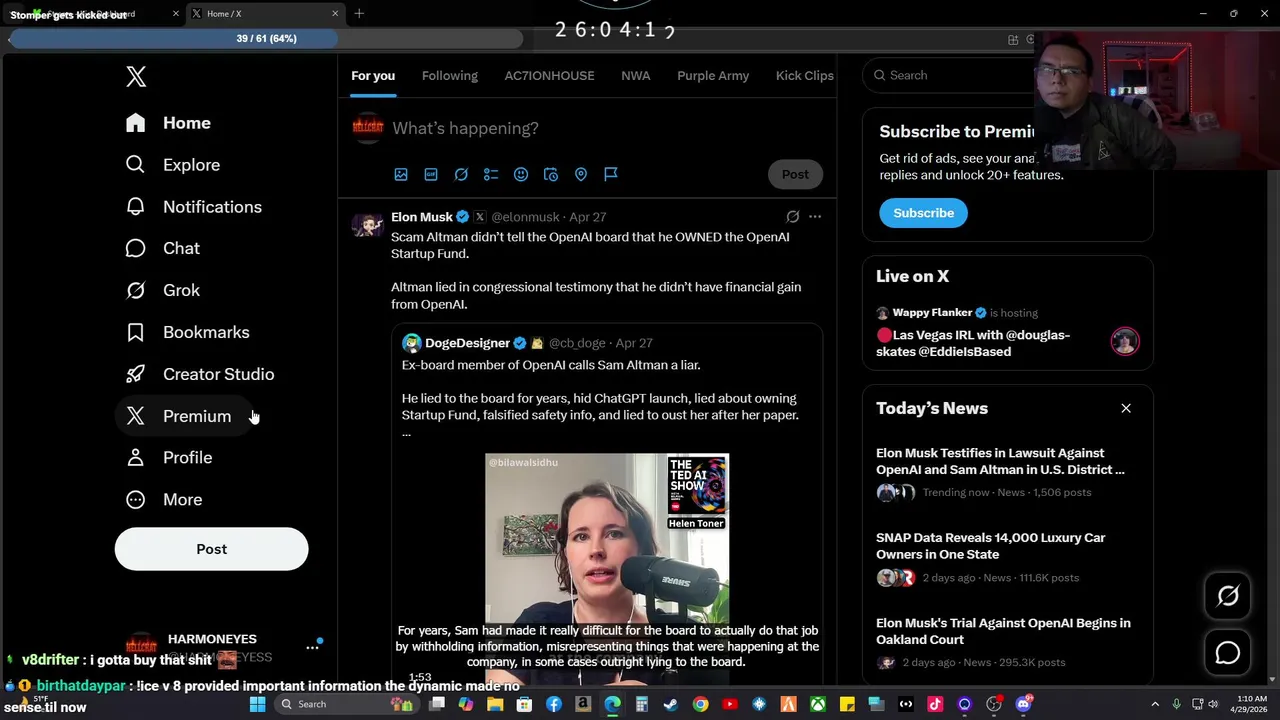Add a GIF to the post

click(x=431, y=174)
